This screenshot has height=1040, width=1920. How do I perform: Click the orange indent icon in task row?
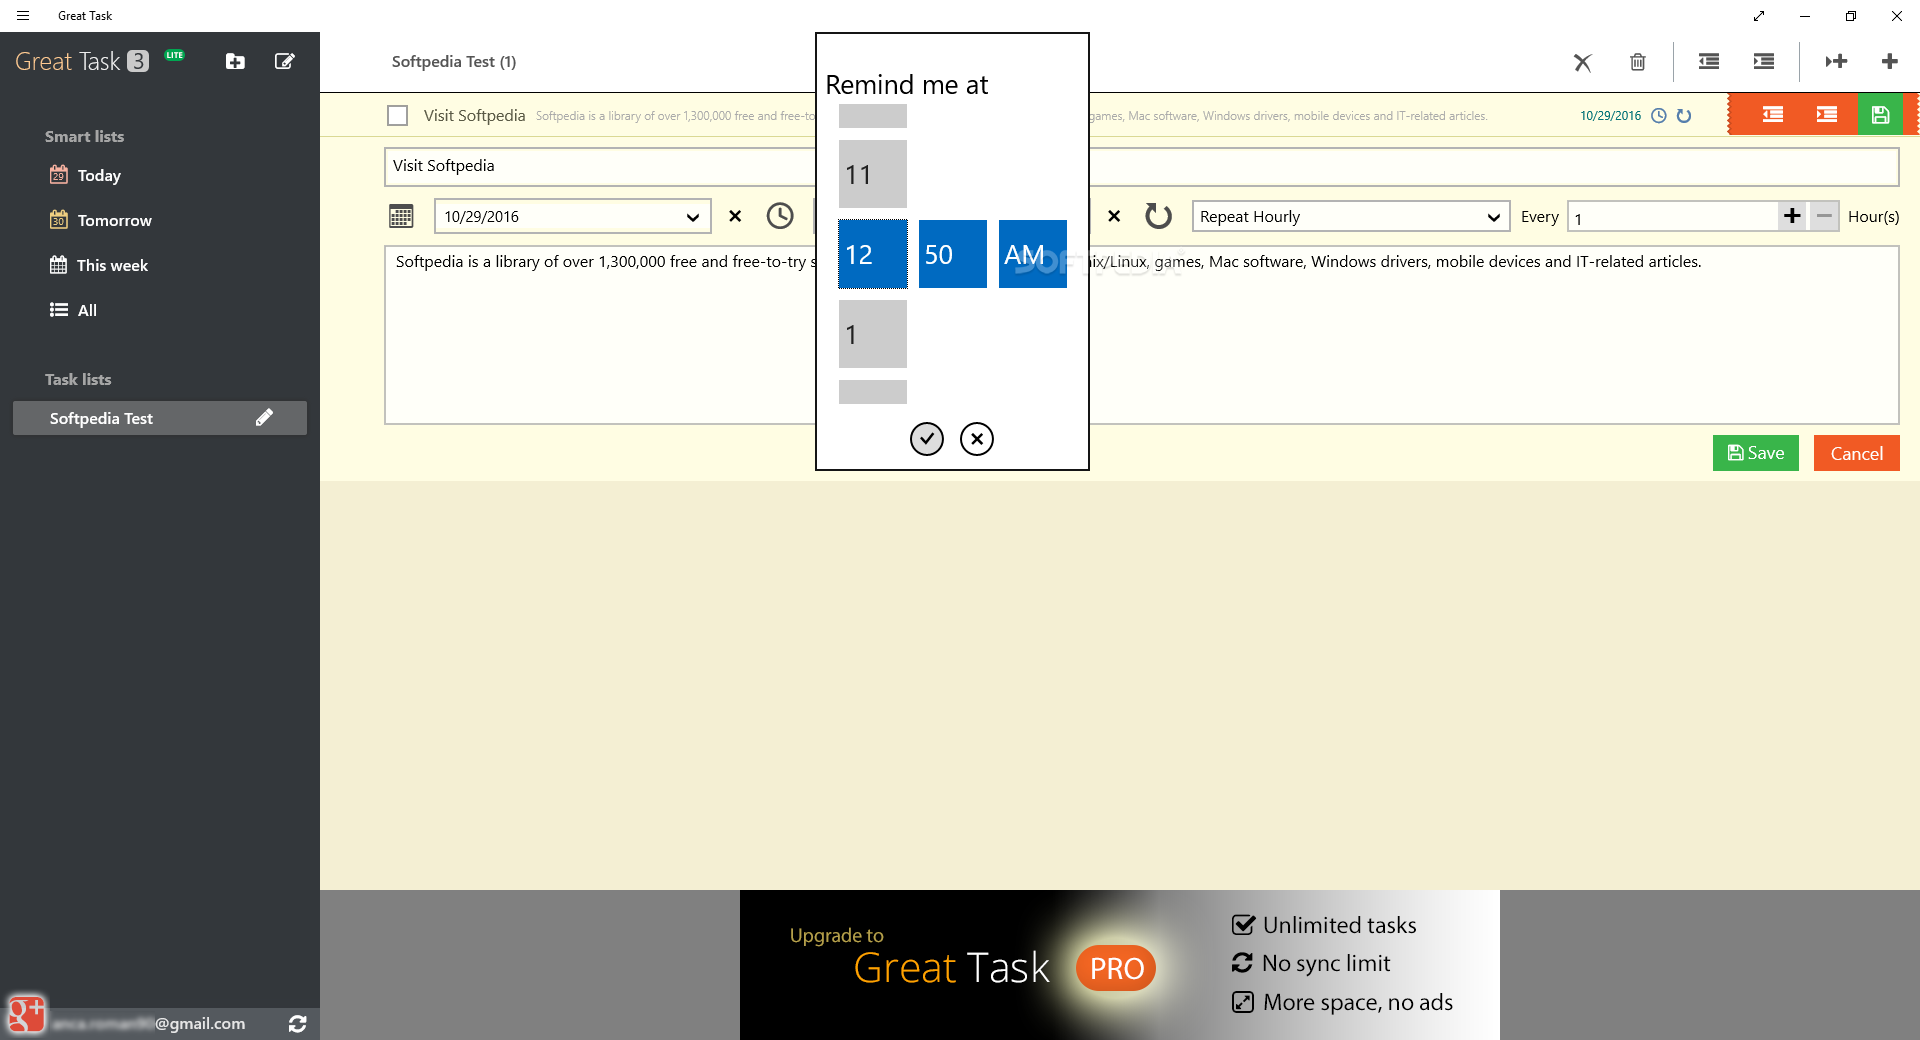click(1827, 115)
